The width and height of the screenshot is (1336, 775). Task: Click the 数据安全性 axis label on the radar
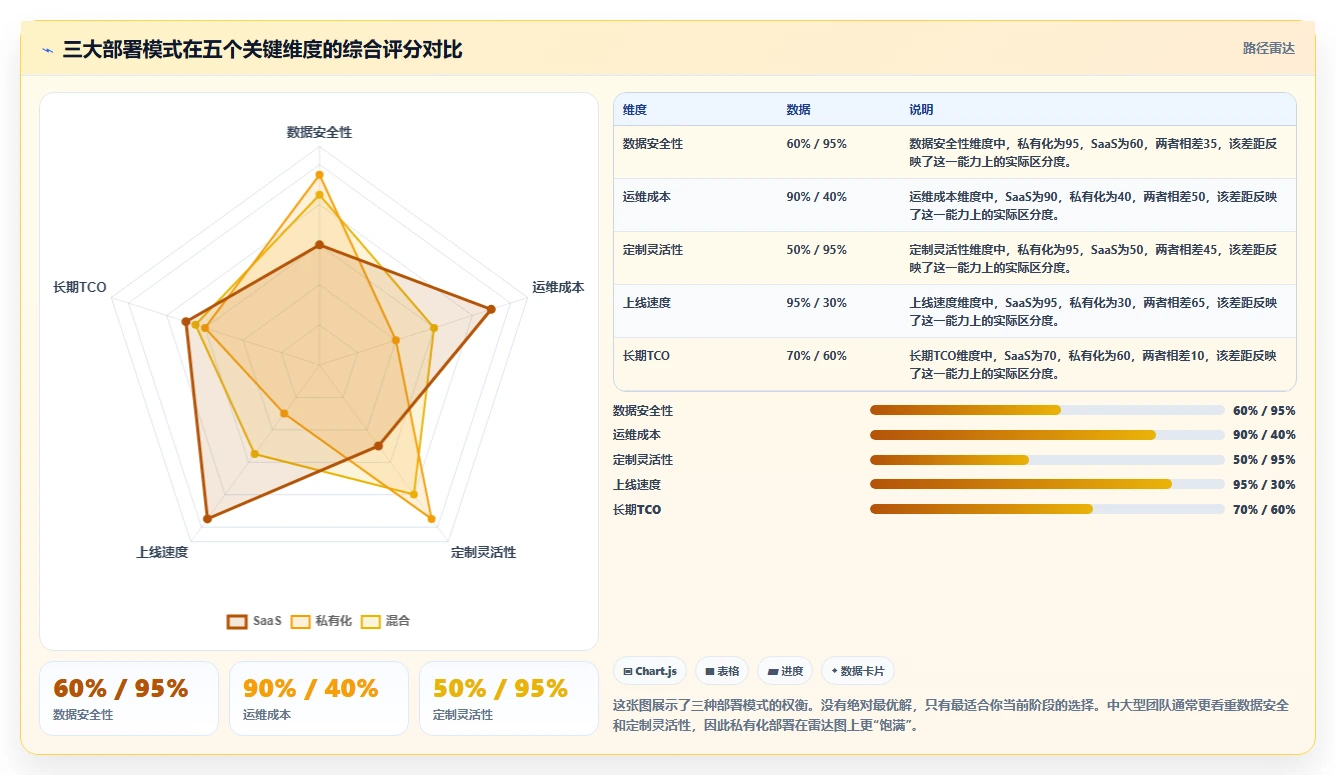319,132
